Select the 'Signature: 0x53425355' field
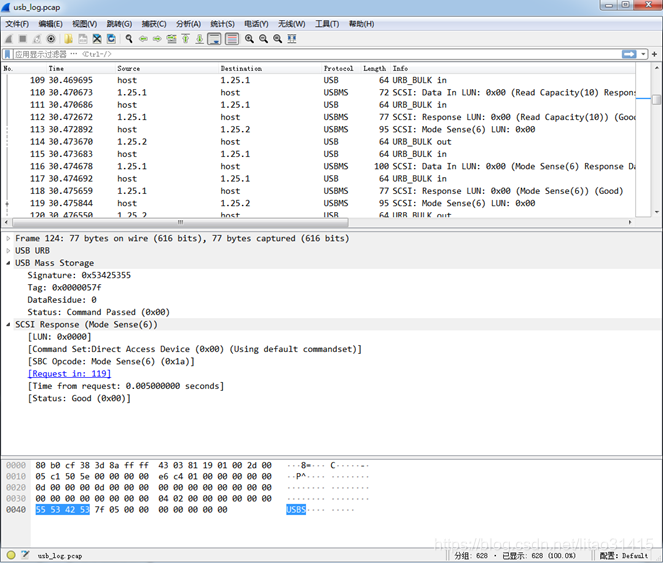 [x=79, y=275]
